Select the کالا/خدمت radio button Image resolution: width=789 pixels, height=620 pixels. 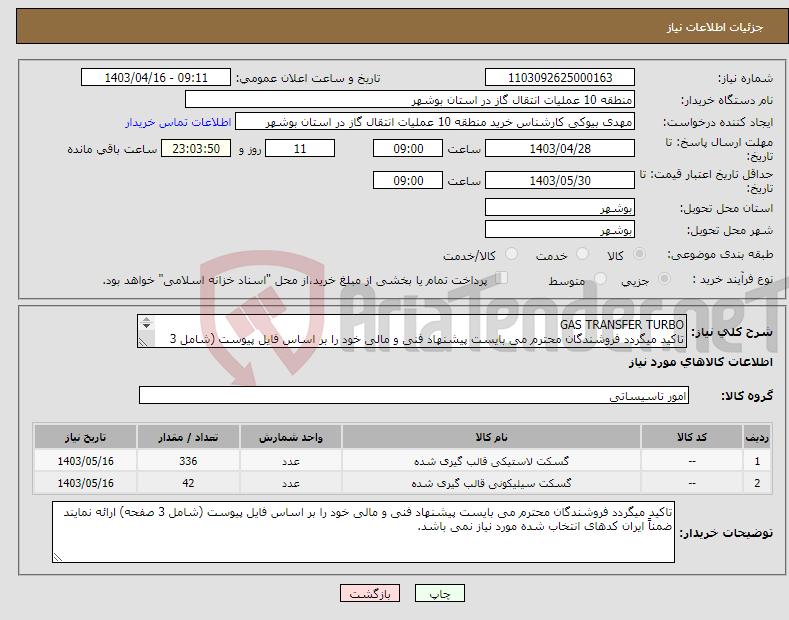coord(511,254)
